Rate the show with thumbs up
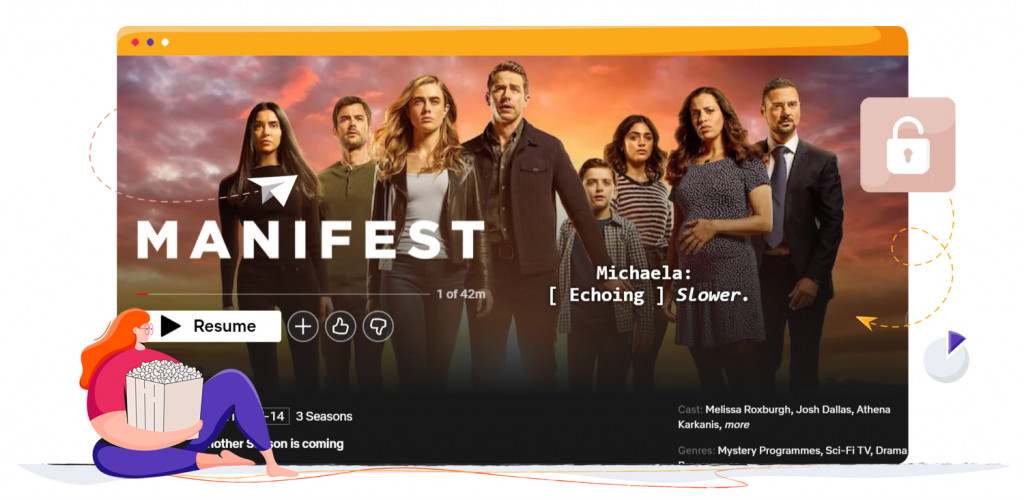The width and height of the screenshot is (1024, 500). [x=340, y=326]
